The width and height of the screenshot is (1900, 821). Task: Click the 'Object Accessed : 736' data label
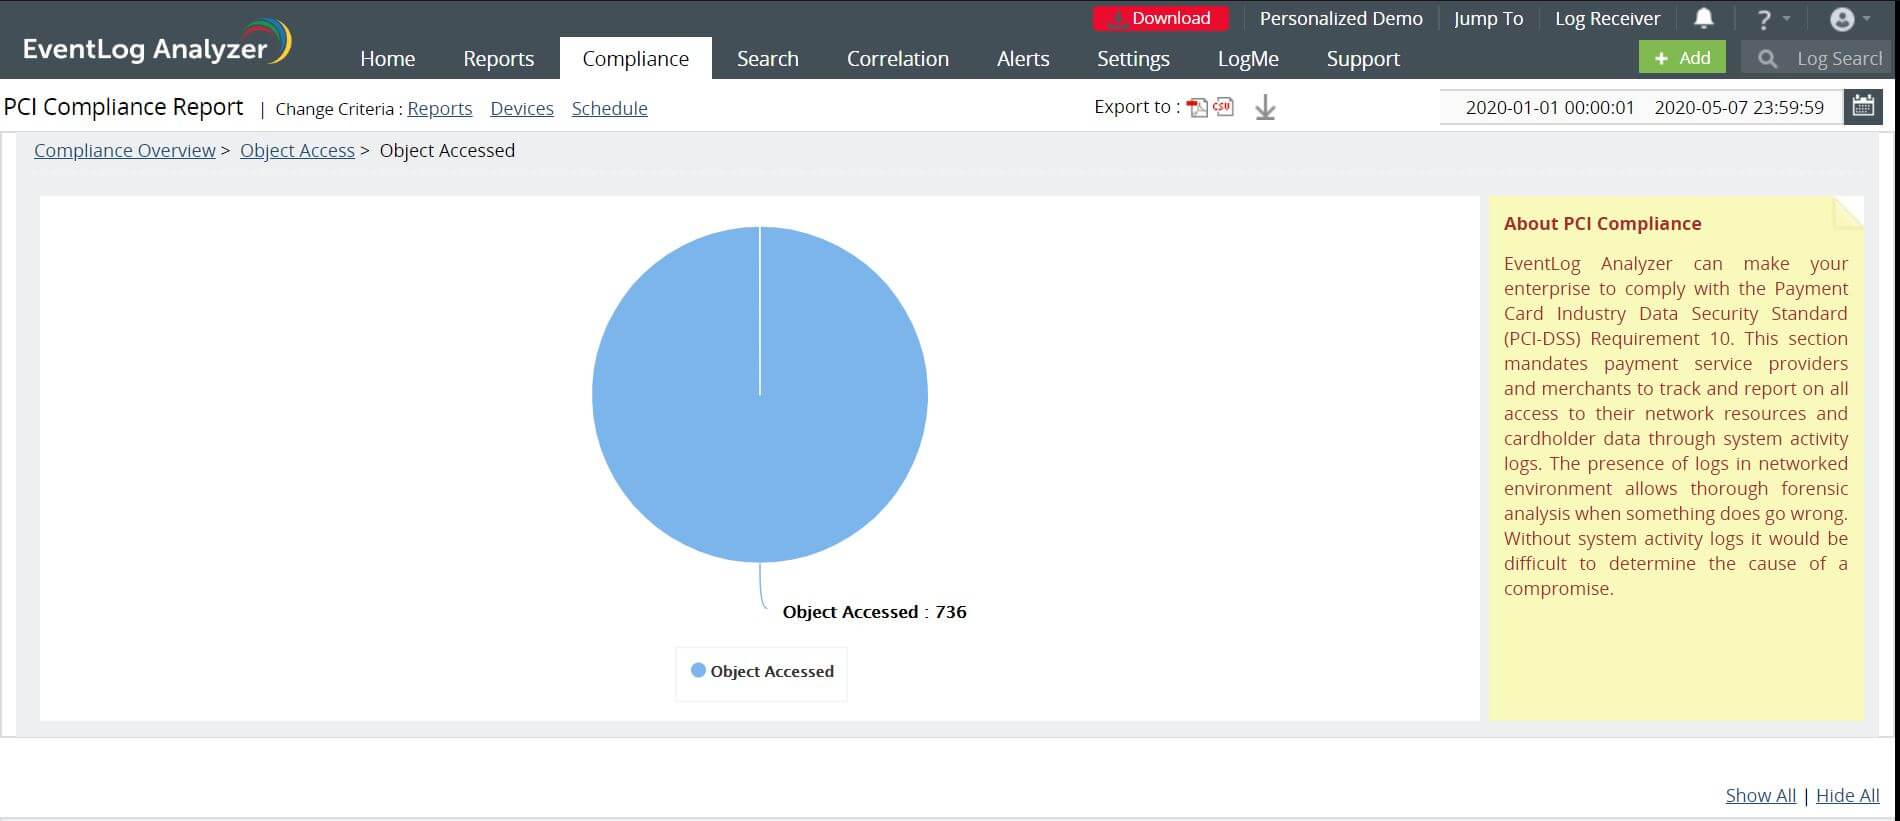pyautogui.click(x=874, y=612)
